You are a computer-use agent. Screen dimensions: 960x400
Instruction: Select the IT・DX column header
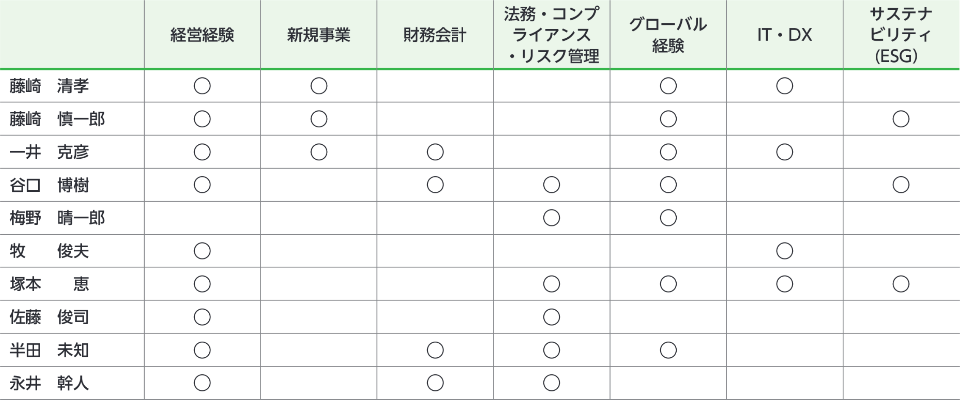[784, 35]
